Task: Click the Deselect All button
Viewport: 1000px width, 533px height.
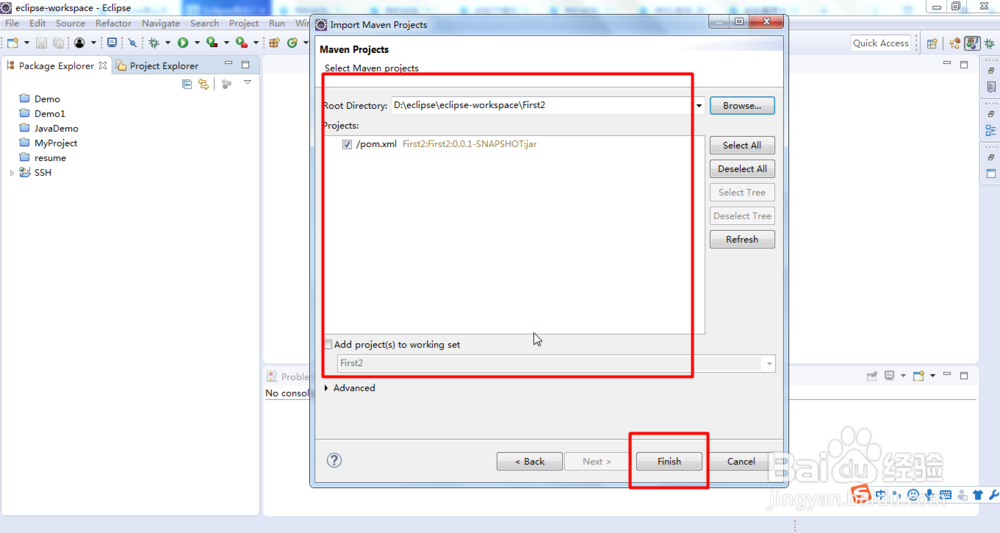Action: [742, 169]
